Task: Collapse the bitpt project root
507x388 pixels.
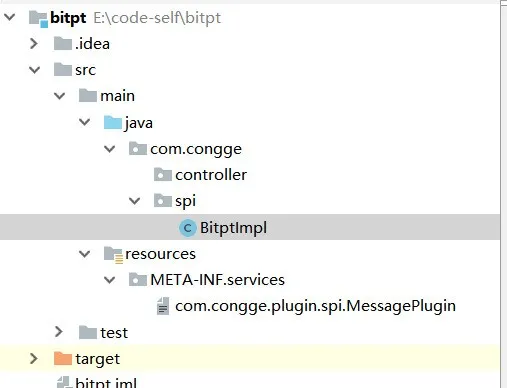Action: click(x=10, y=17)
